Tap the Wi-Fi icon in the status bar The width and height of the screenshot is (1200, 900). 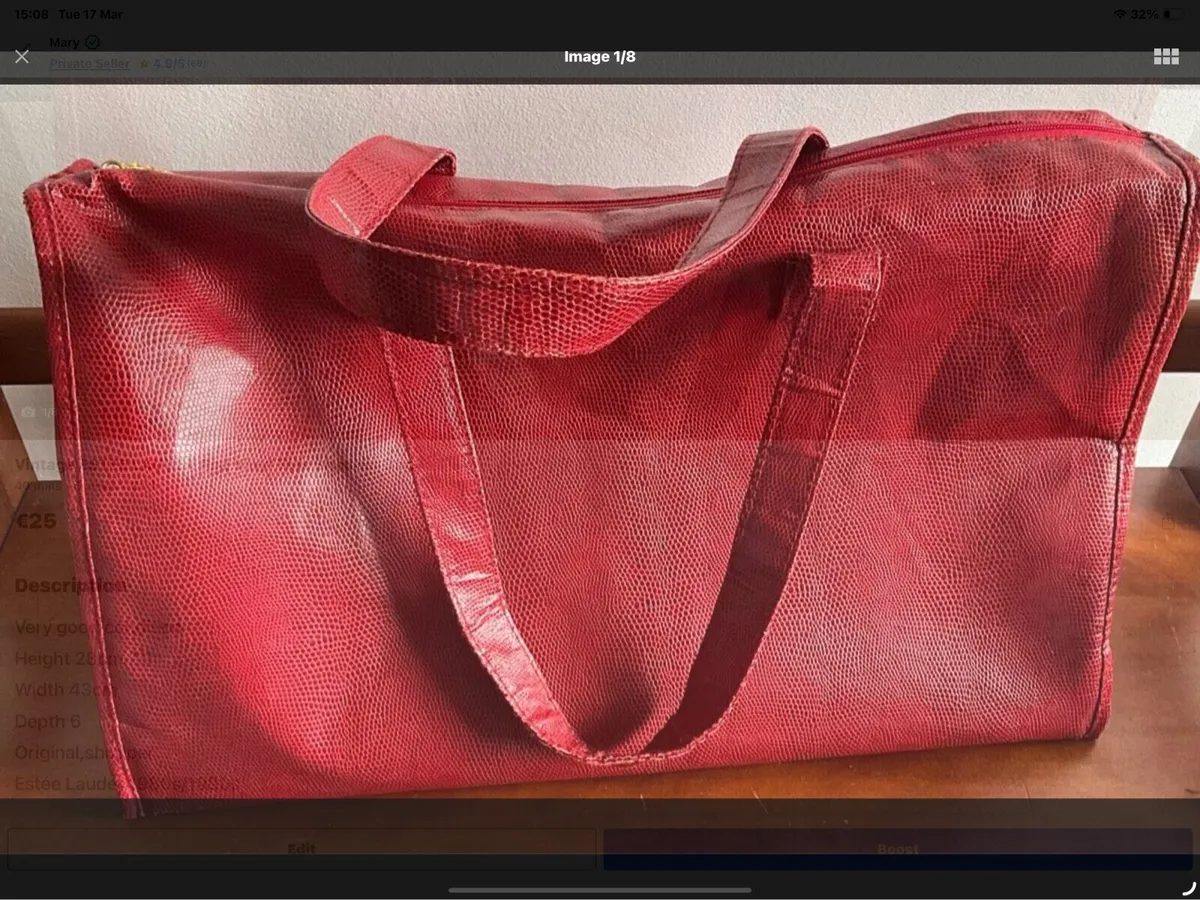click(1120, 14)
